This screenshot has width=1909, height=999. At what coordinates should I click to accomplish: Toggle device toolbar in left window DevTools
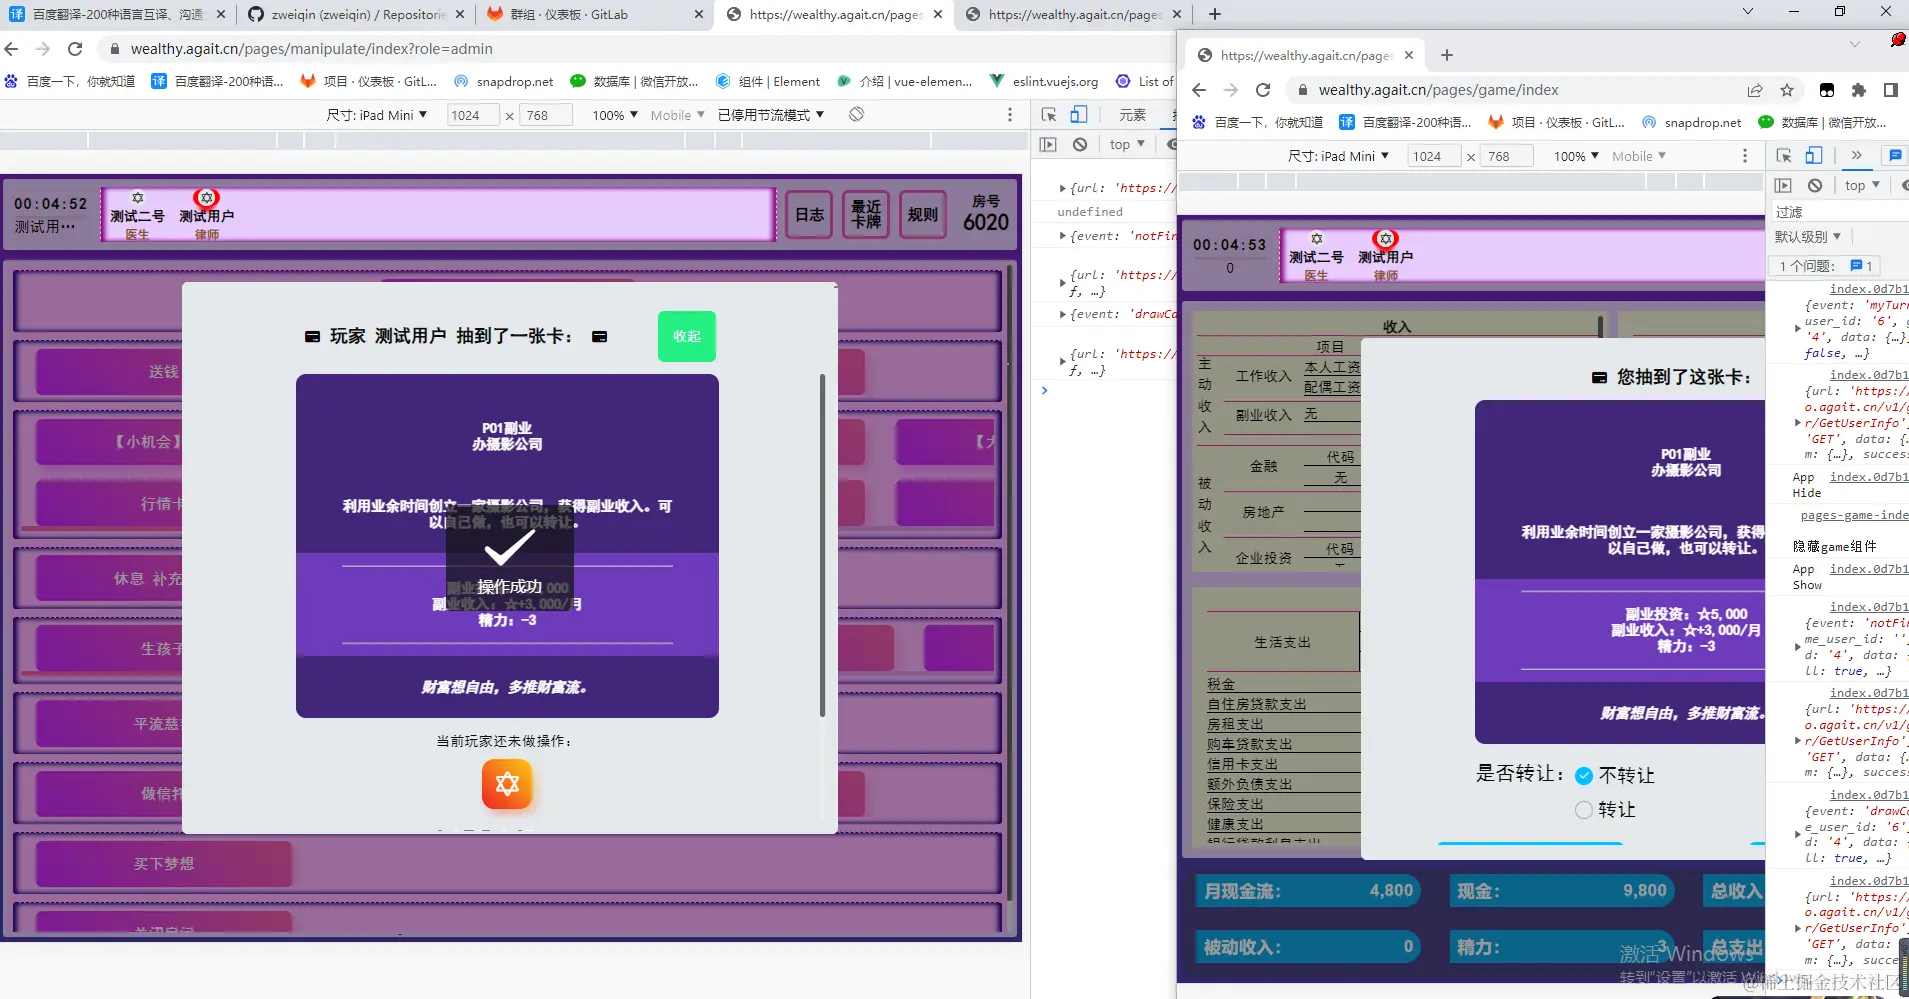click(1079, 115)
